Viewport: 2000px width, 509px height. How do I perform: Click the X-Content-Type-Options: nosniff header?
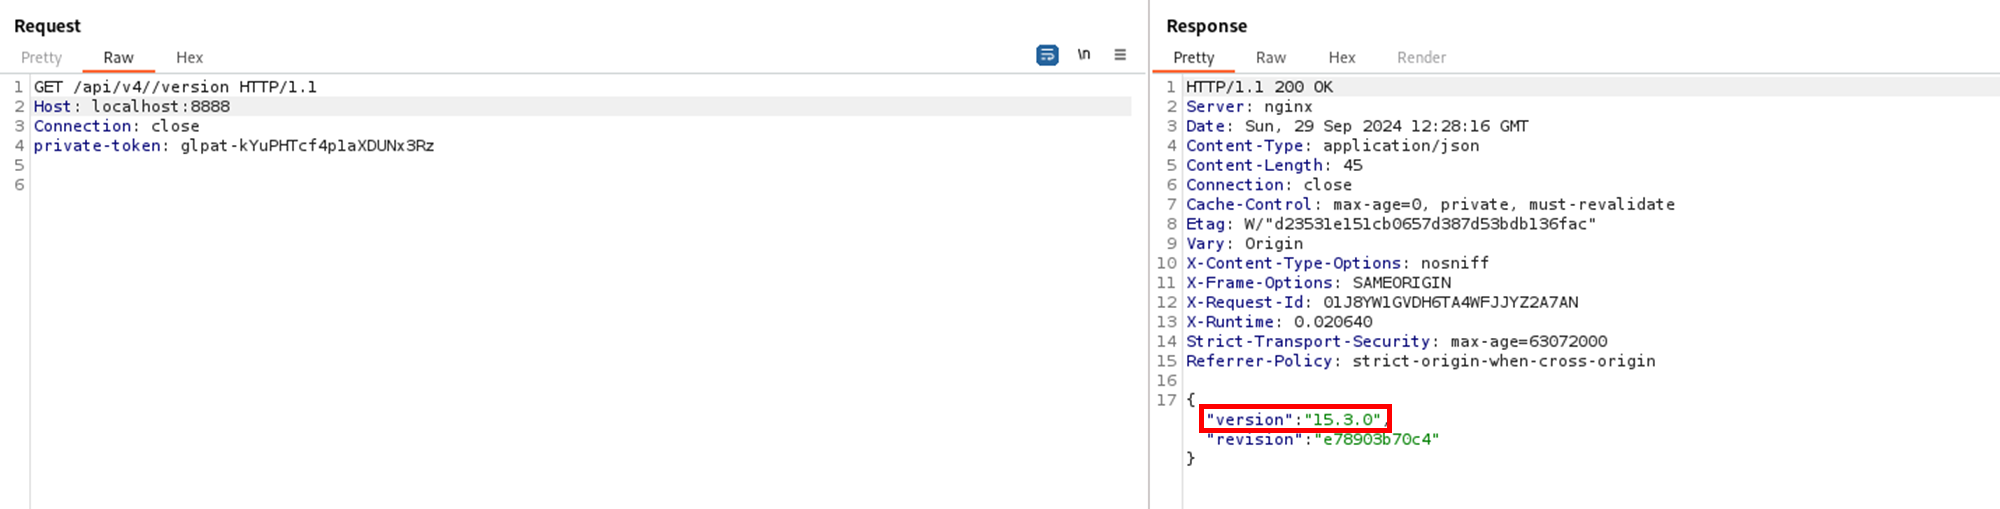(x=1337, y=263)
